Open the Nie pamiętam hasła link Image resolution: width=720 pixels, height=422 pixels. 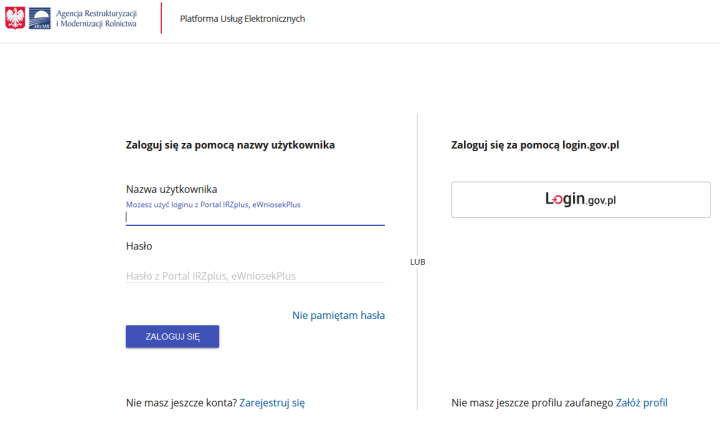(338, 315)
